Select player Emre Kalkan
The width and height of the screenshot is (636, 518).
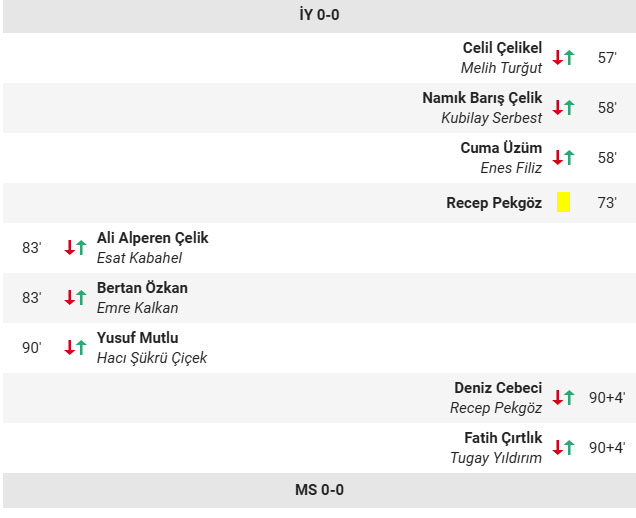coord(137,308)
